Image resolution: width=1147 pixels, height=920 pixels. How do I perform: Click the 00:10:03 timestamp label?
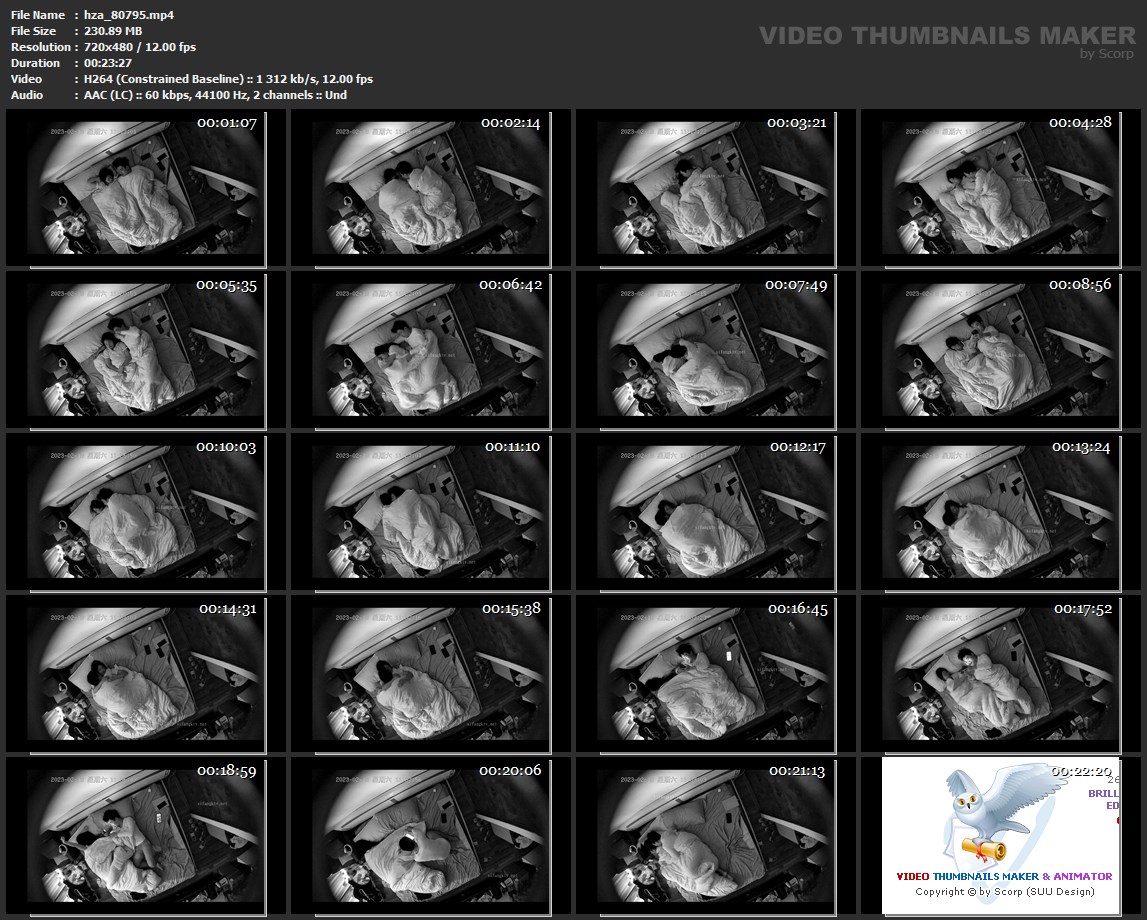click(x=226, y=447)
